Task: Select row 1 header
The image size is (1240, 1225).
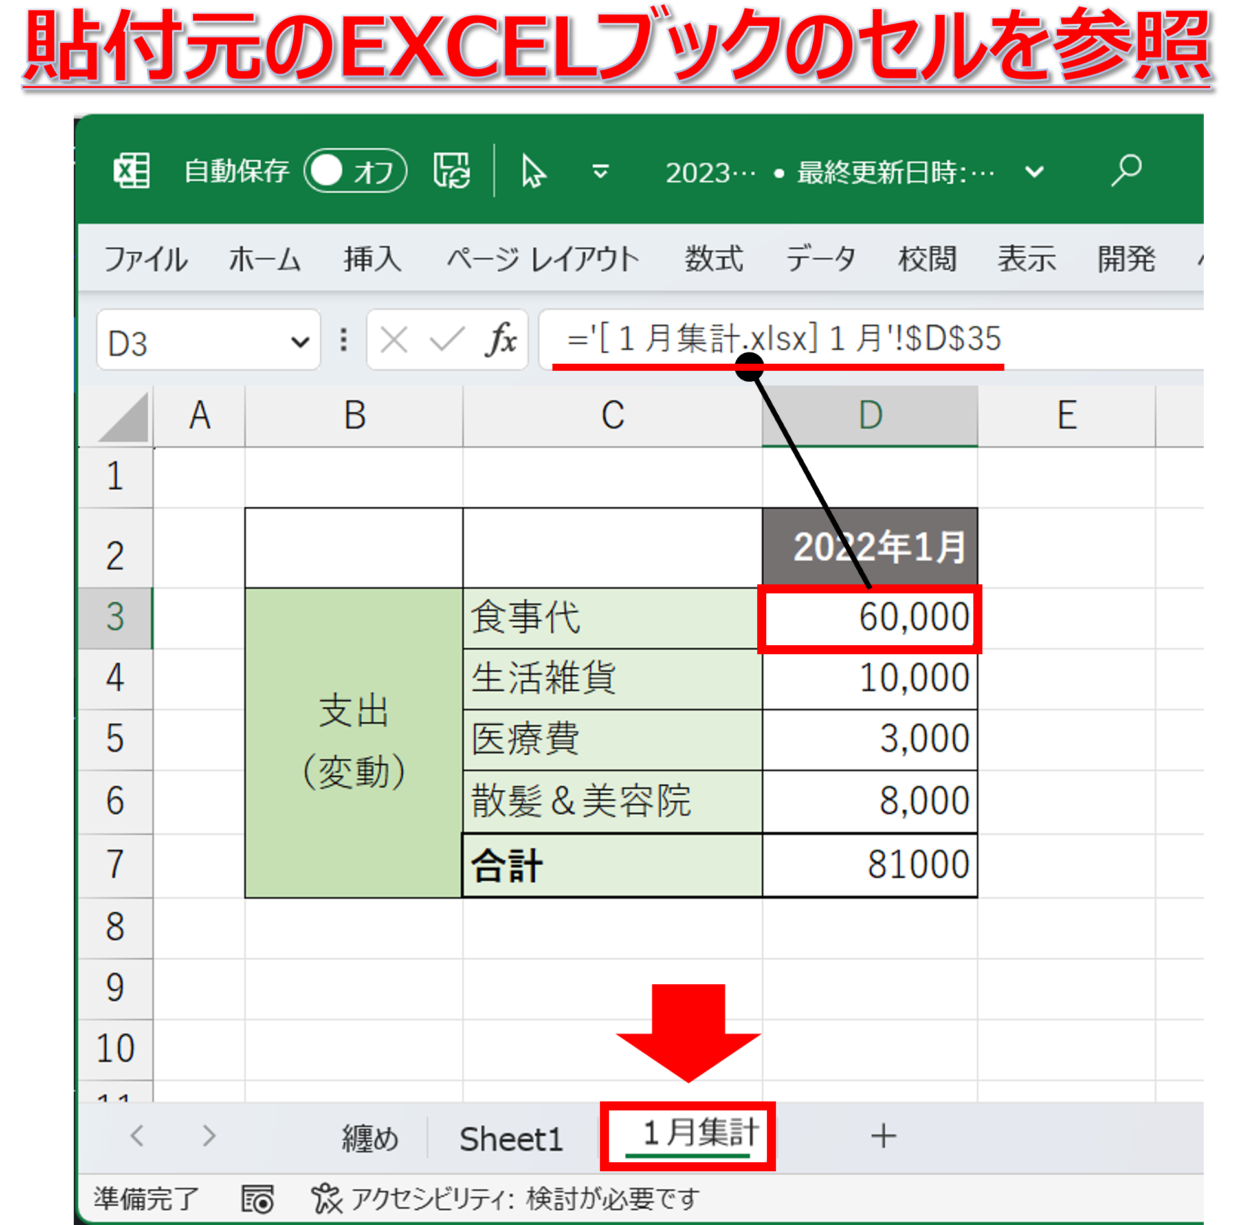Action: (115, 477)
